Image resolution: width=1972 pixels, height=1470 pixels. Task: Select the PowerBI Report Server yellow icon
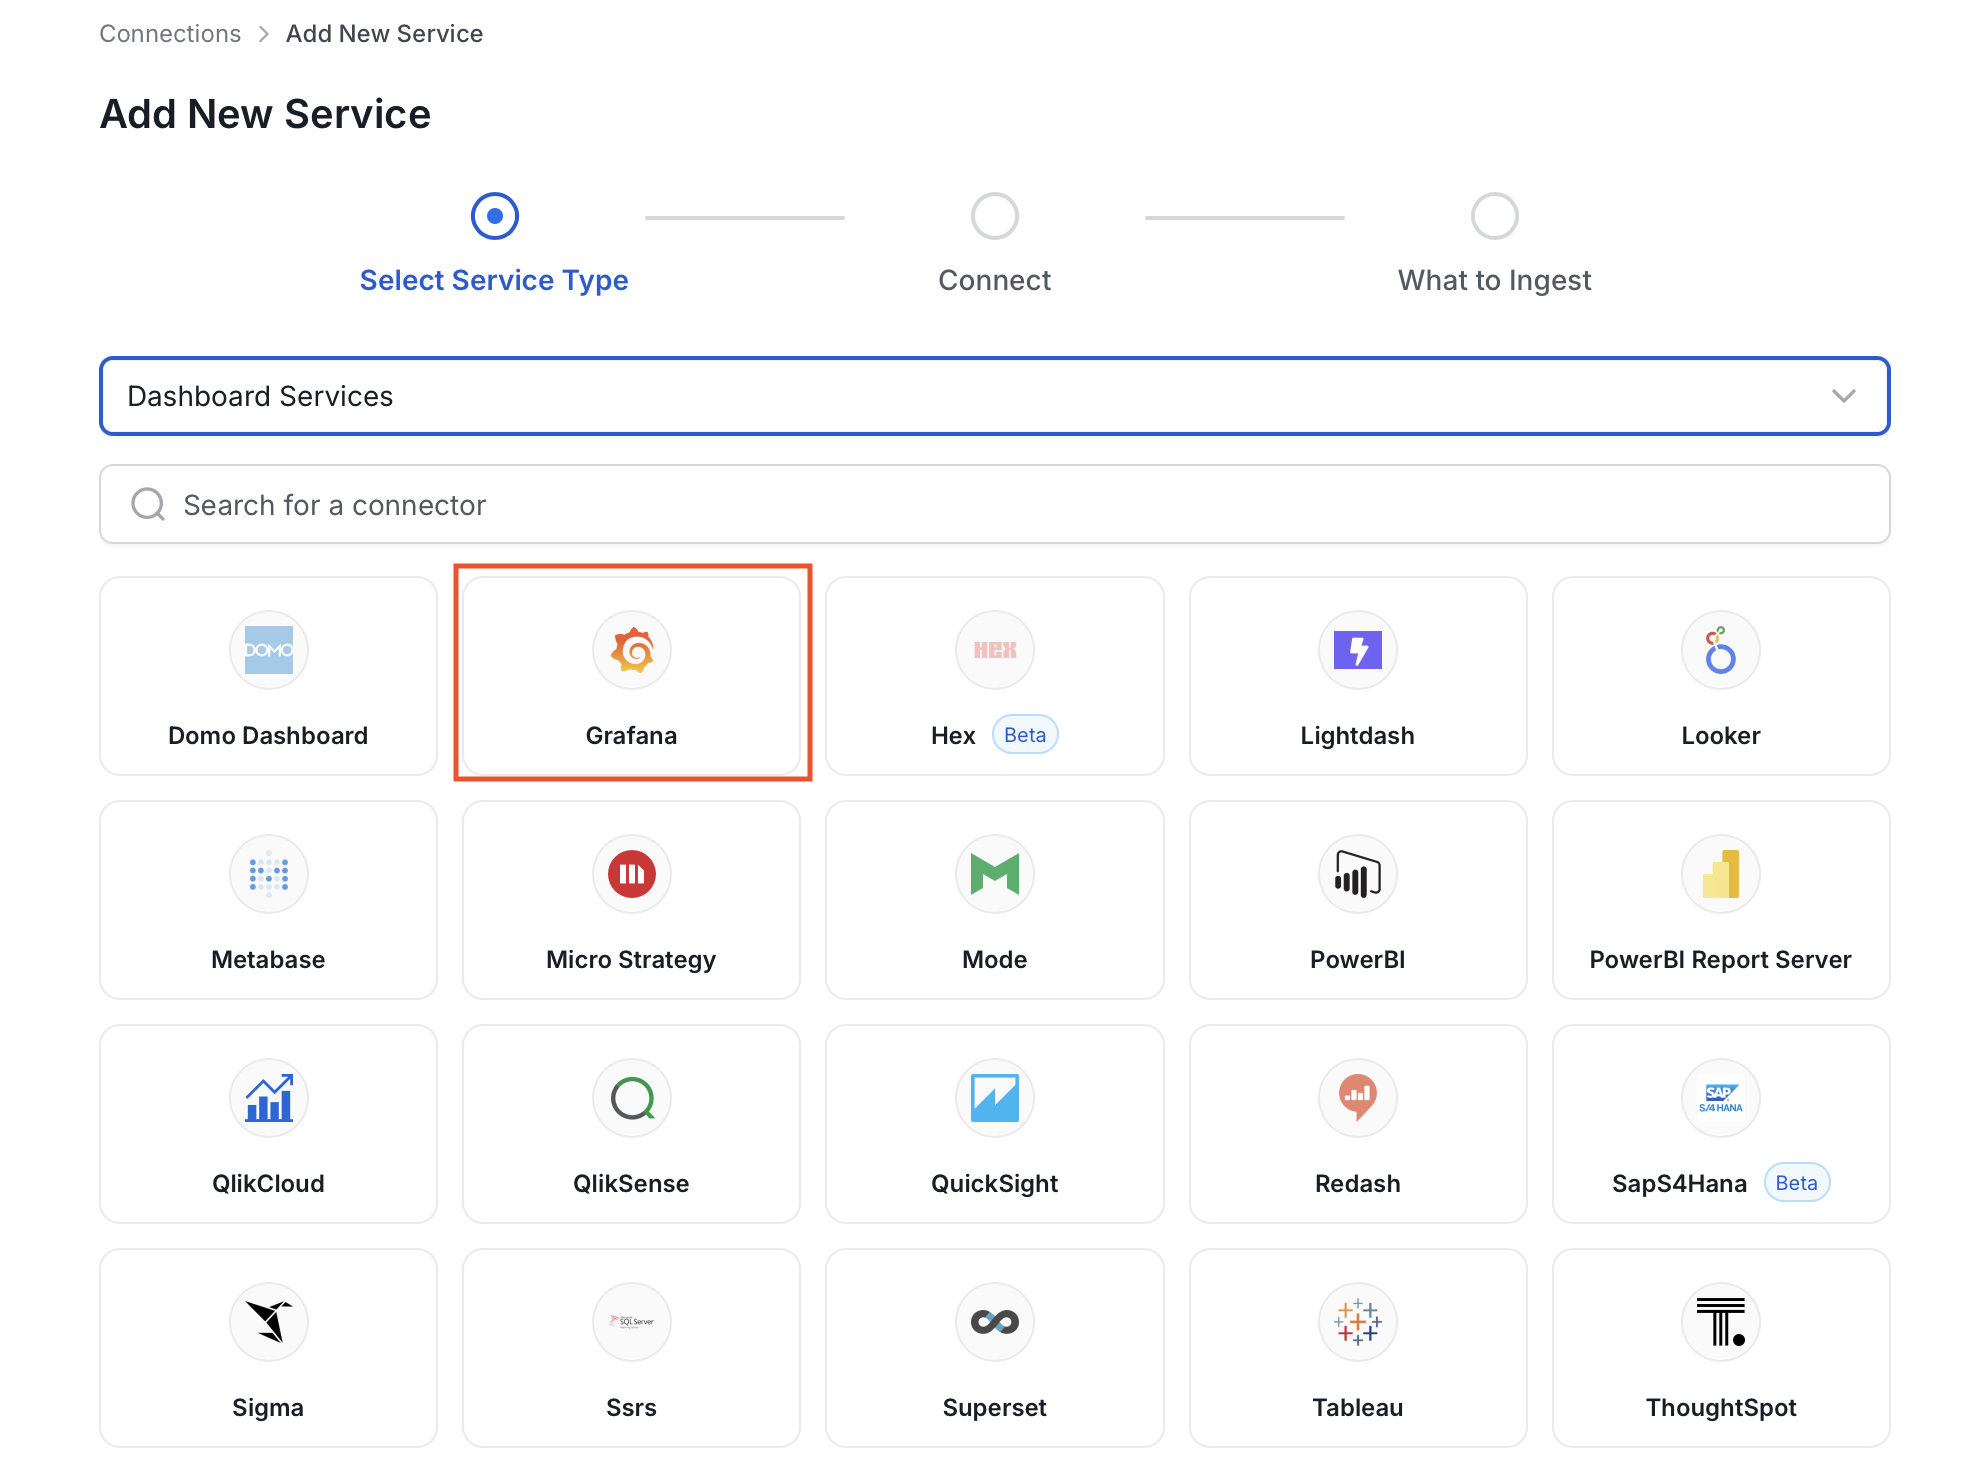(x=1721, y=874)
